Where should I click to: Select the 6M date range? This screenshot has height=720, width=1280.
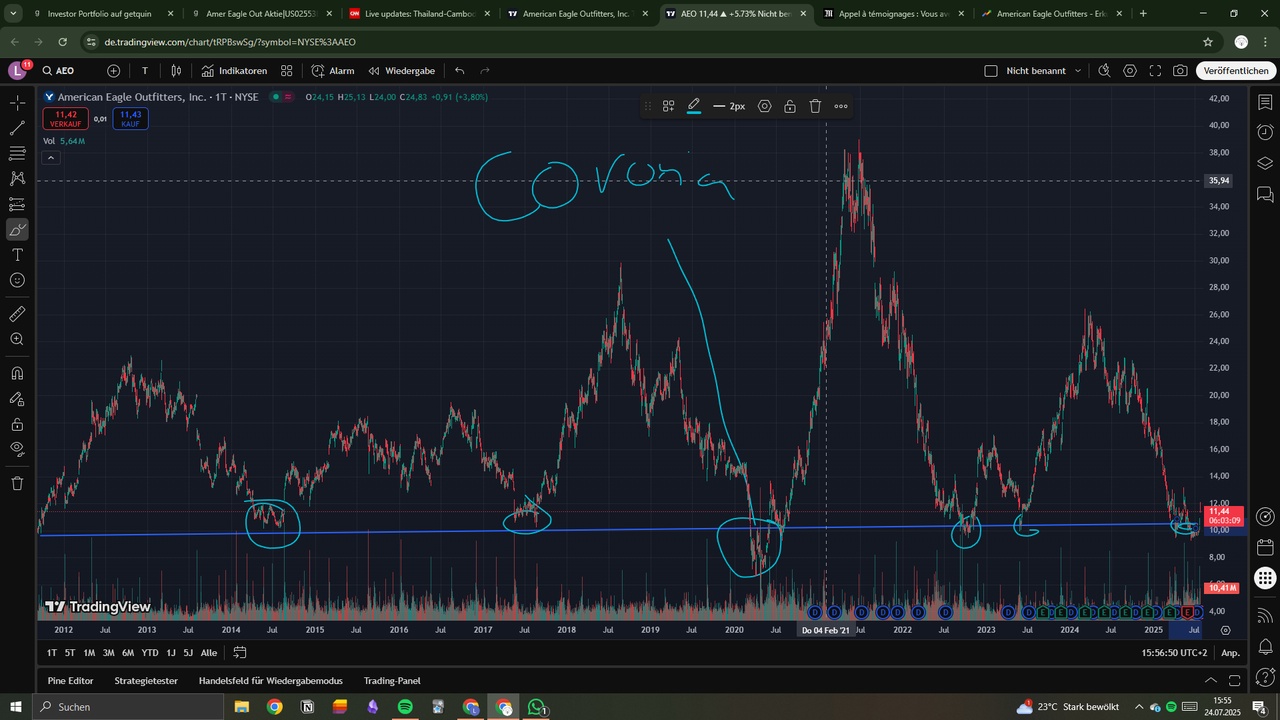[x=128, y=653]
